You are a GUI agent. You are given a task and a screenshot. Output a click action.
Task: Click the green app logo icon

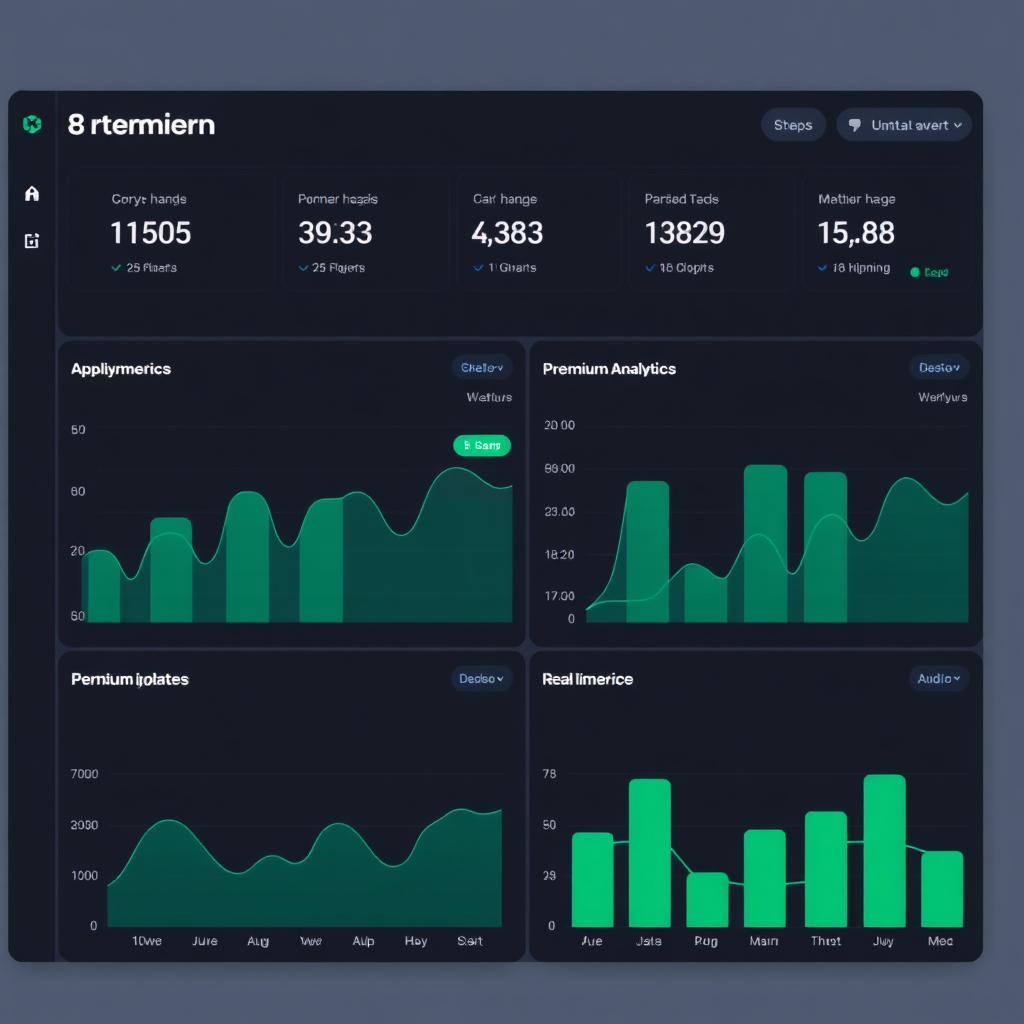coord(32,124)
